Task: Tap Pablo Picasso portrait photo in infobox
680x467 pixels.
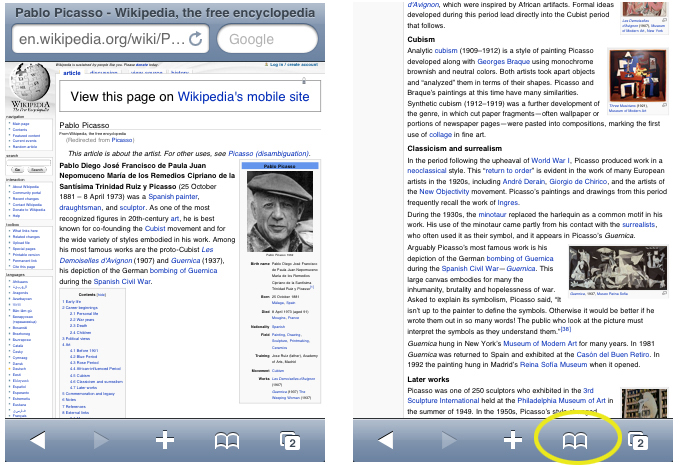Action: tap(280, 211)
